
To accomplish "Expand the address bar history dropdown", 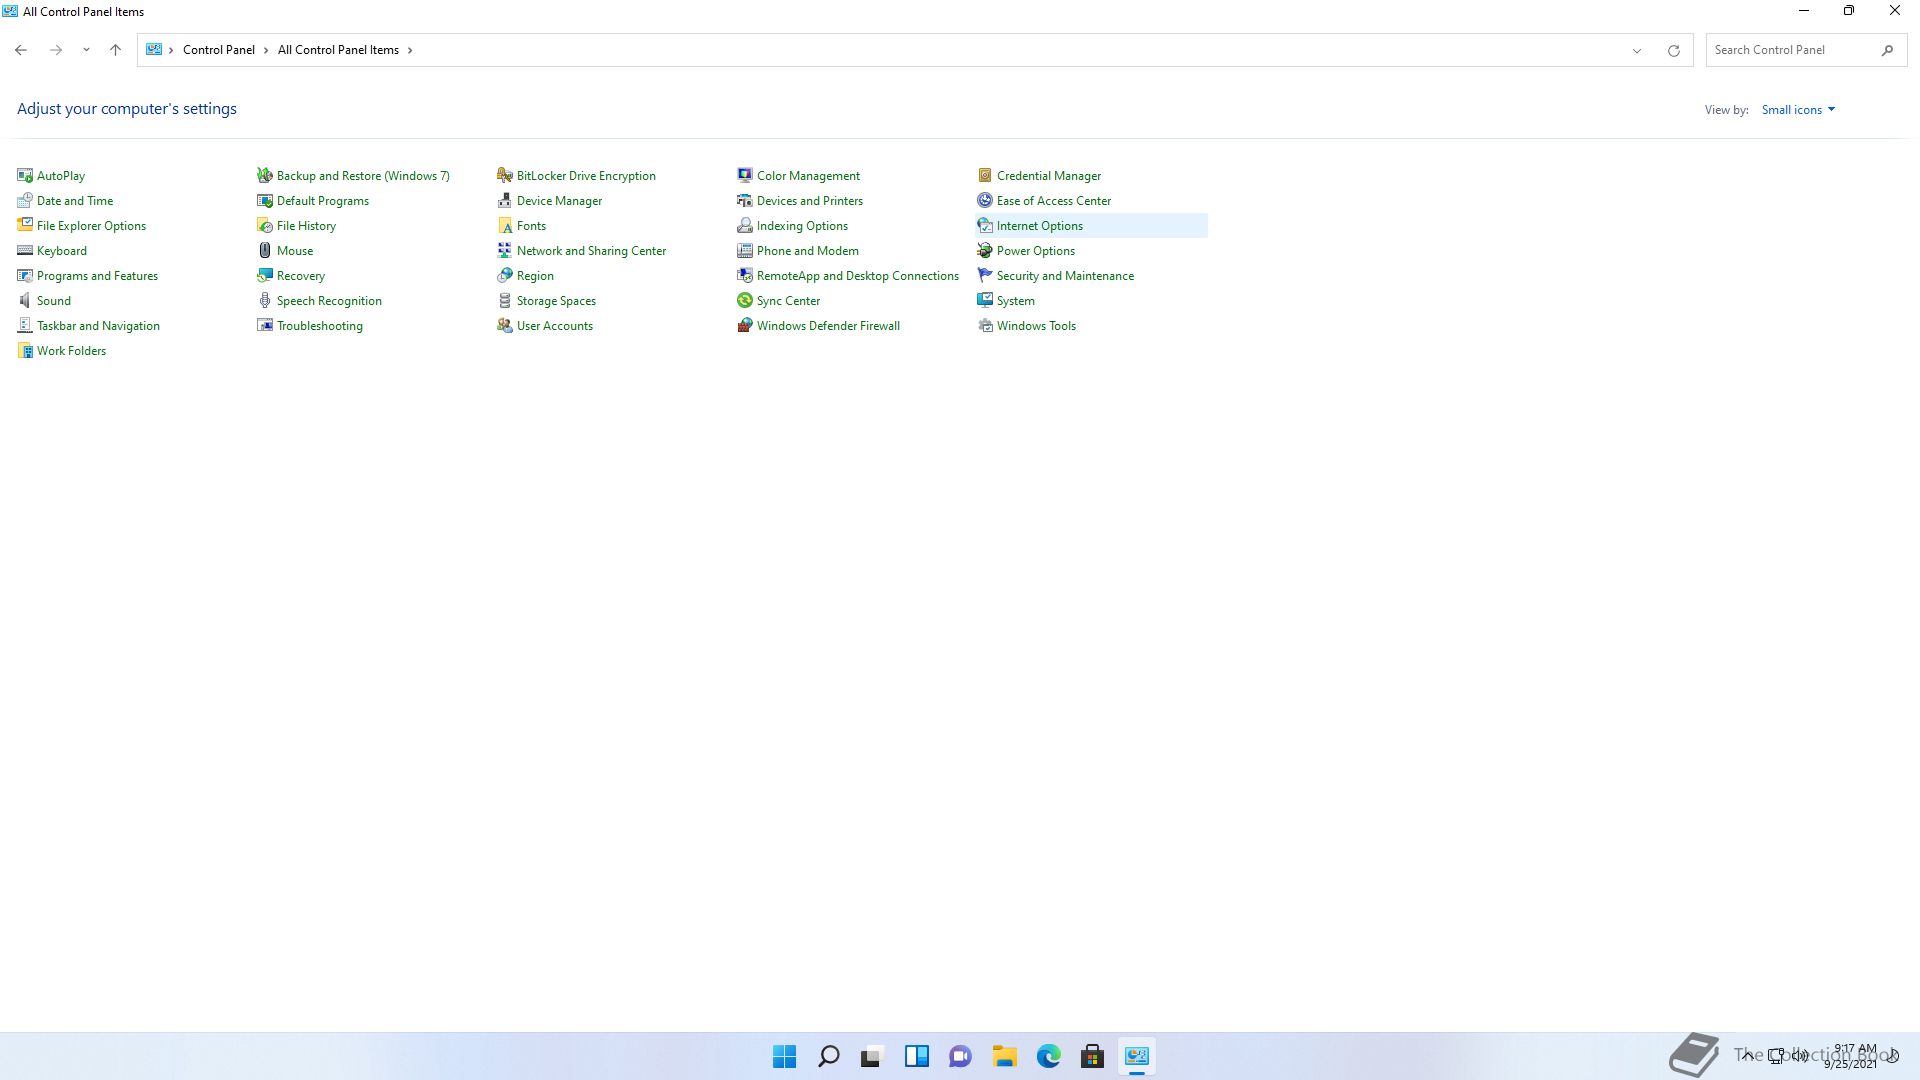I will [1637, 50].
